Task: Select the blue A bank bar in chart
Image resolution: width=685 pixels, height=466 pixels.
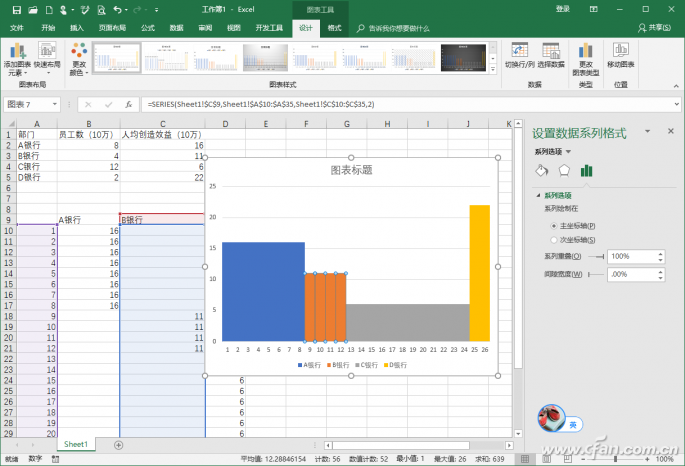Action: pyautogui.click(x=263, y=292)
